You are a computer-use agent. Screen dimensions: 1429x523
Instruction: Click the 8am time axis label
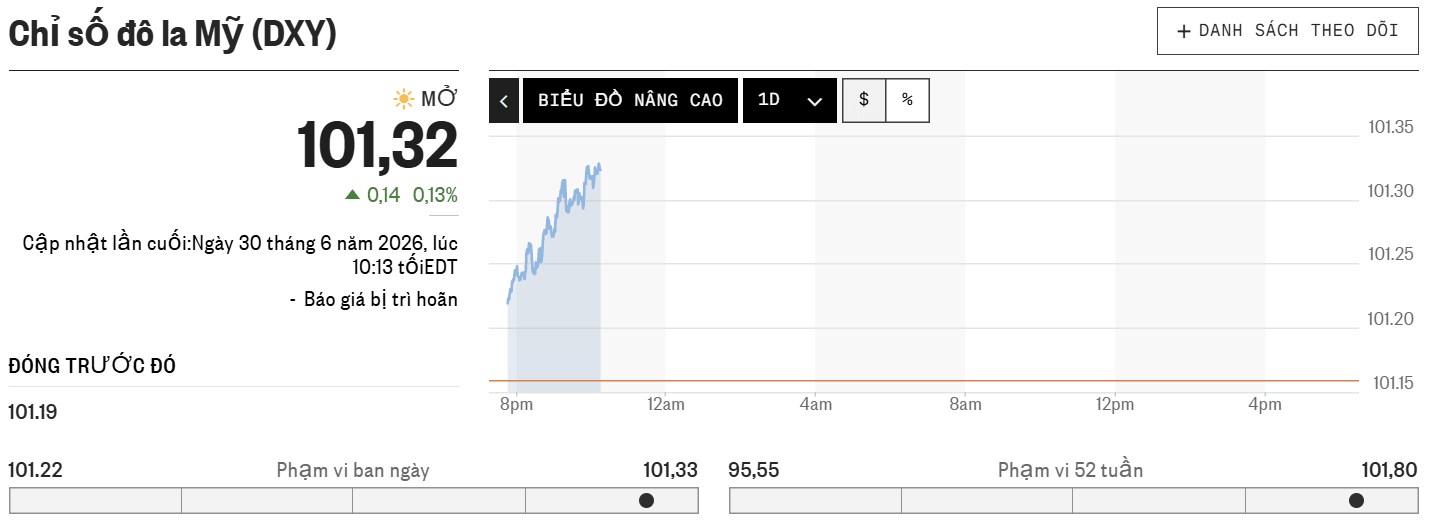pyautogui.click(x=965, y=405)
